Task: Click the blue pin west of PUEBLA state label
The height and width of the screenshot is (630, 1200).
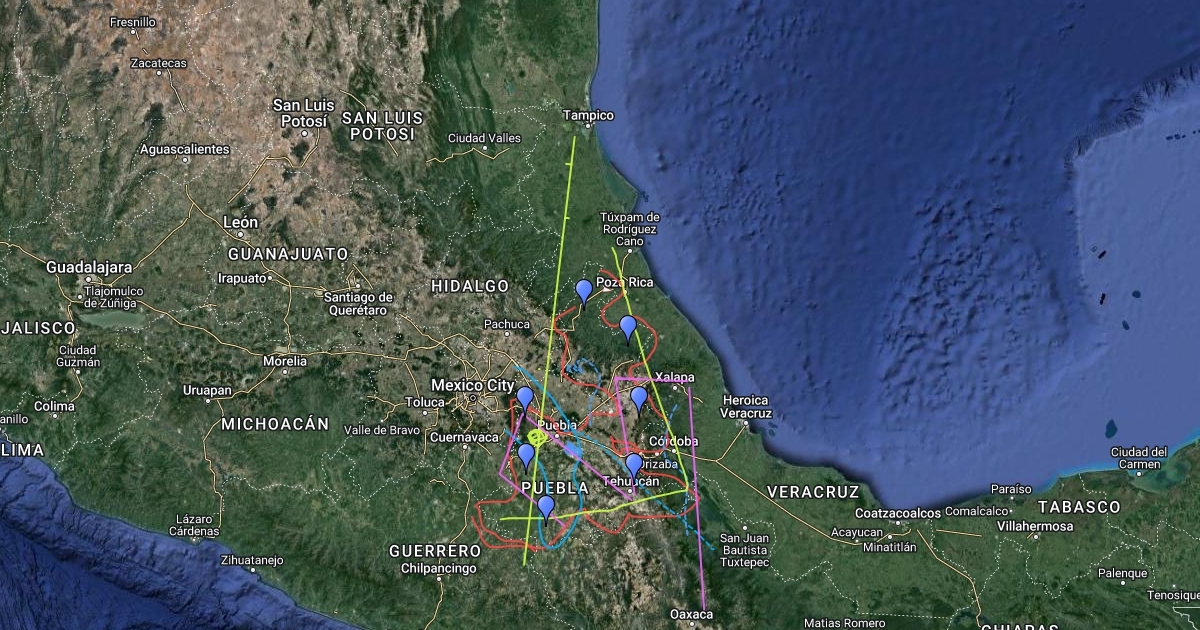Action: tap(526, 456)
